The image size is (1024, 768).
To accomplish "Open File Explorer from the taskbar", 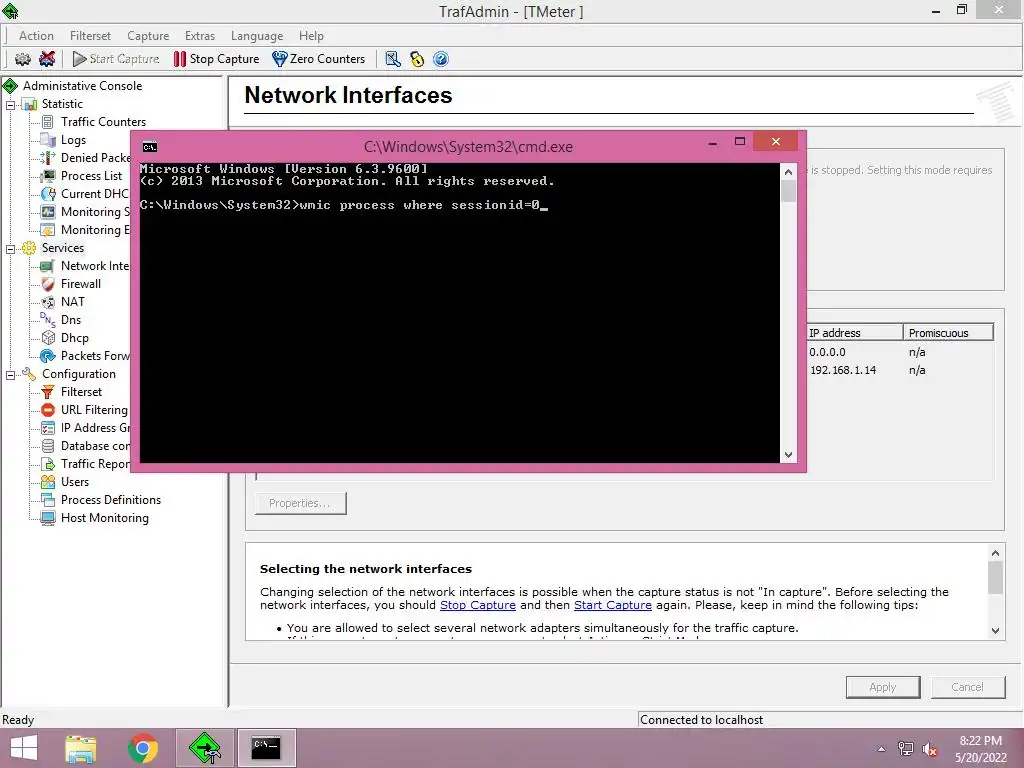I will pyautogui.click(x=81, y=748).
